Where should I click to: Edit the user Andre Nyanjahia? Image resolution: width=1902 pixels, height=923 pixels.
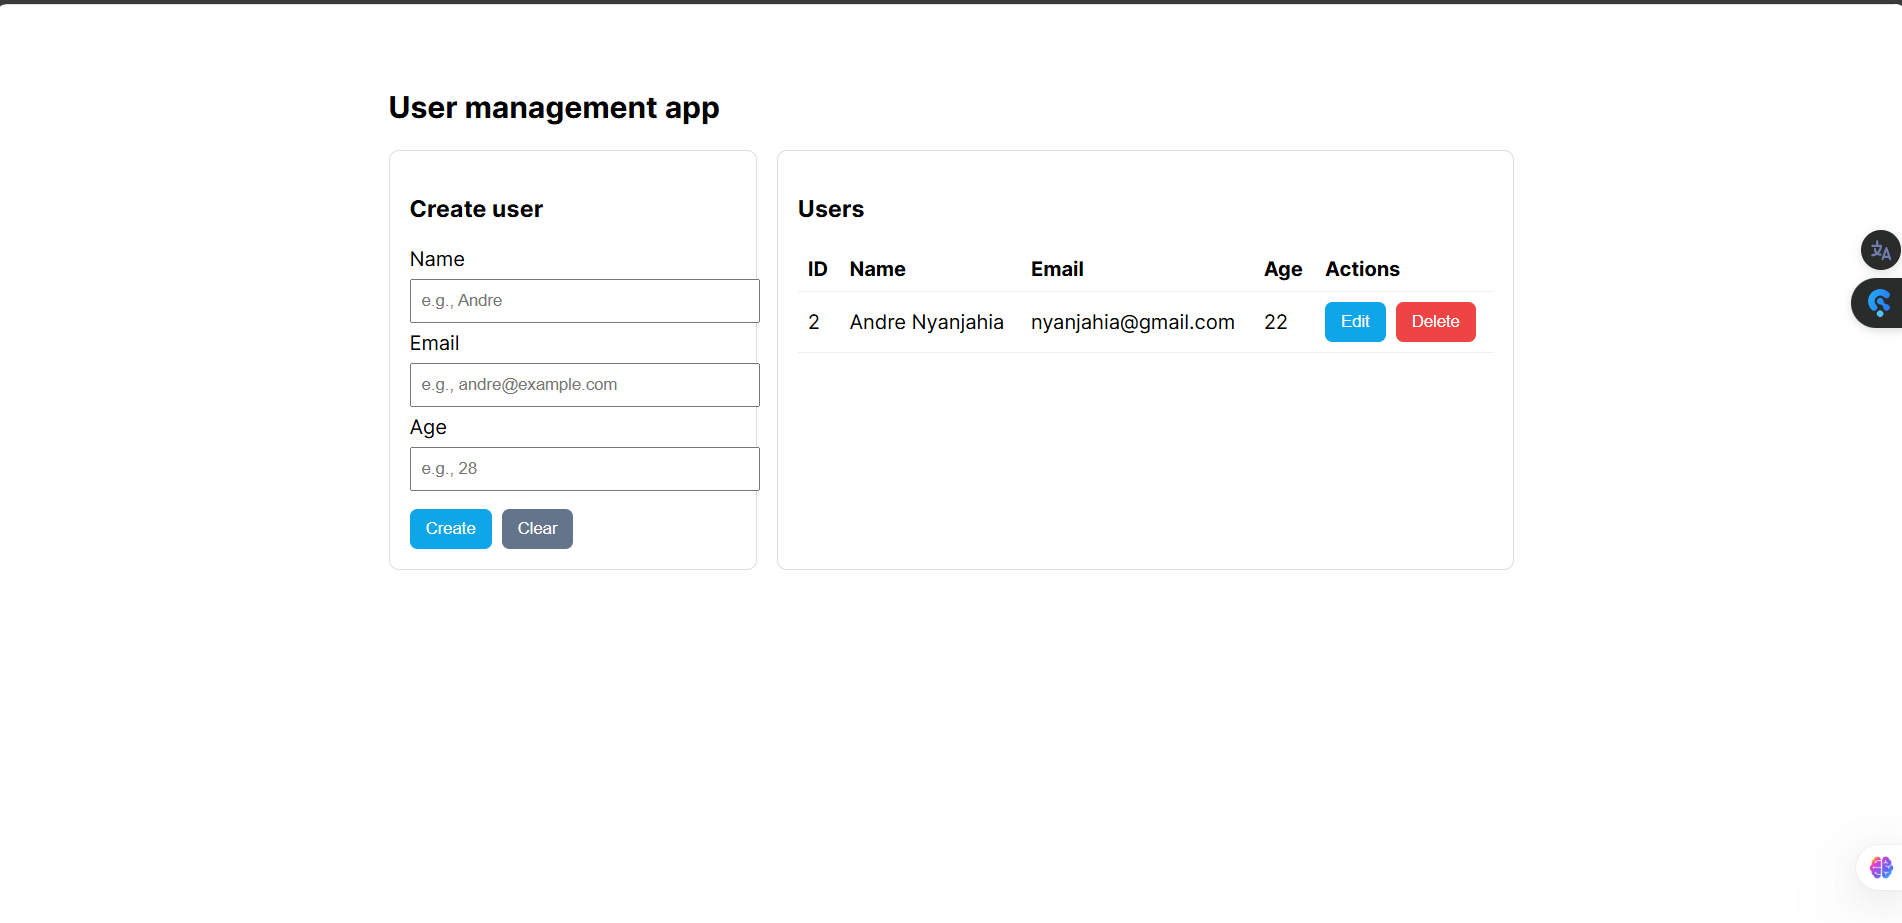click(x=1354, y=322)
